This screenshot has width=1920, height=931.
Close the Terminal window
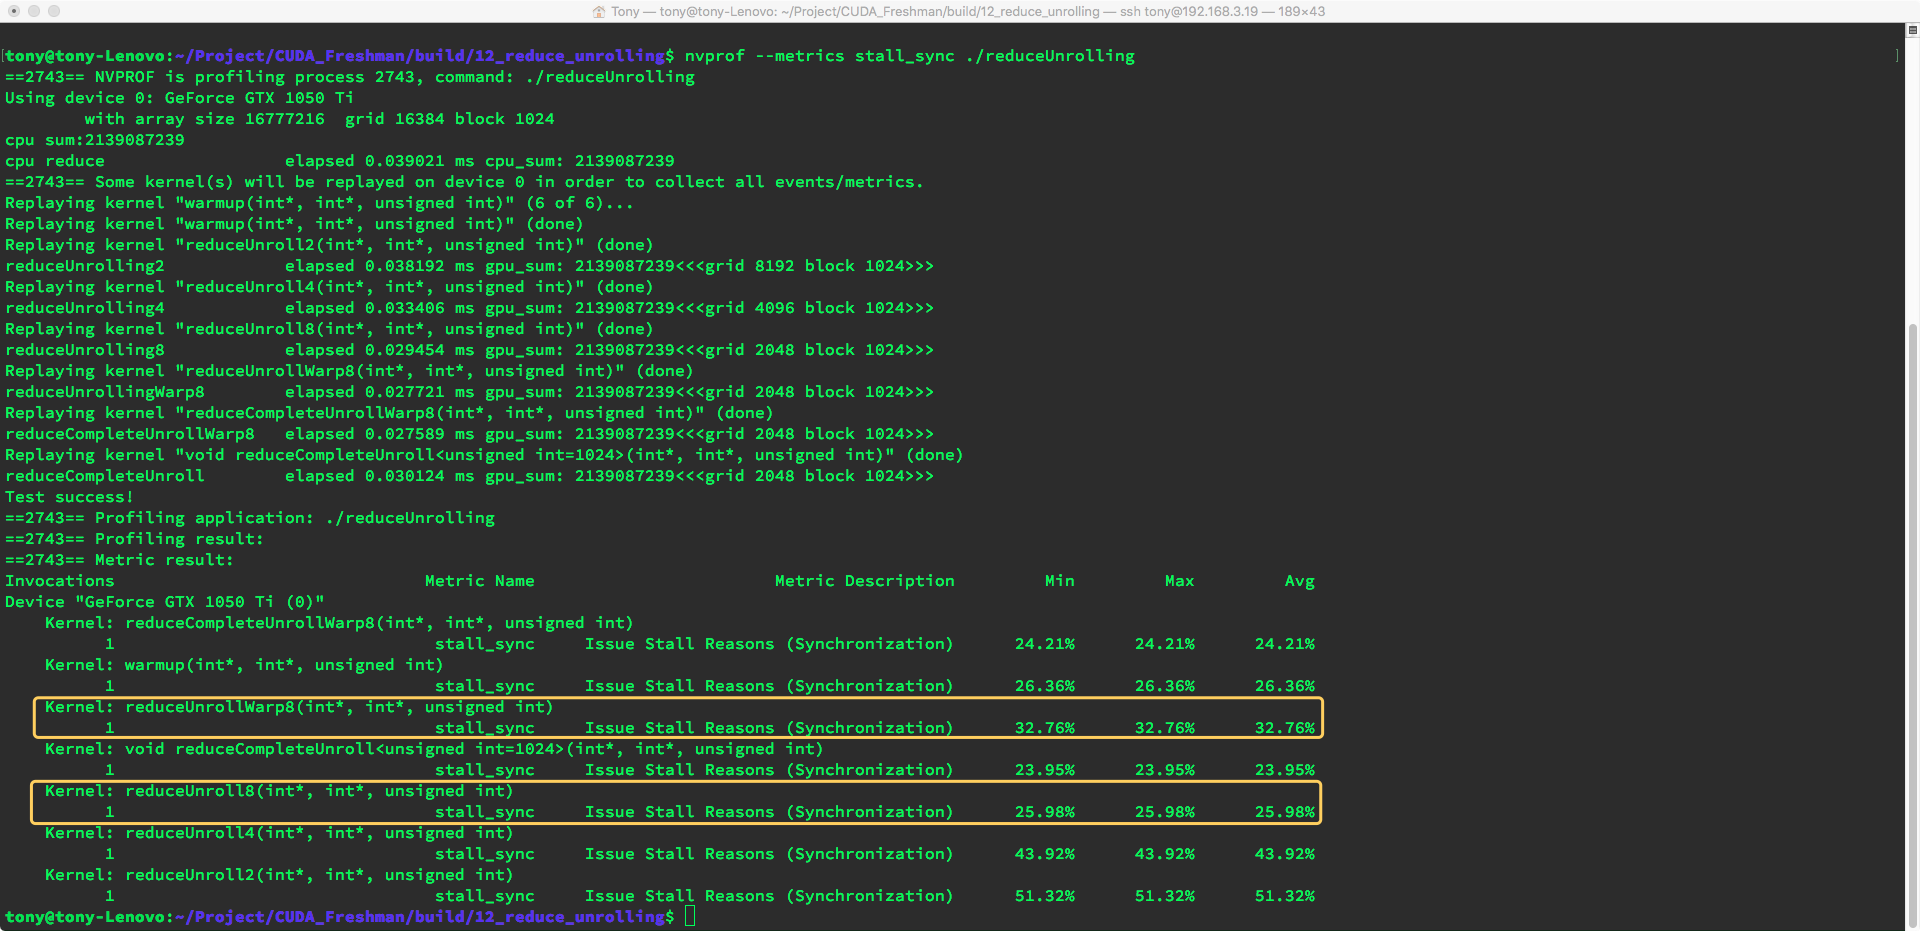[x=14, y=11]
